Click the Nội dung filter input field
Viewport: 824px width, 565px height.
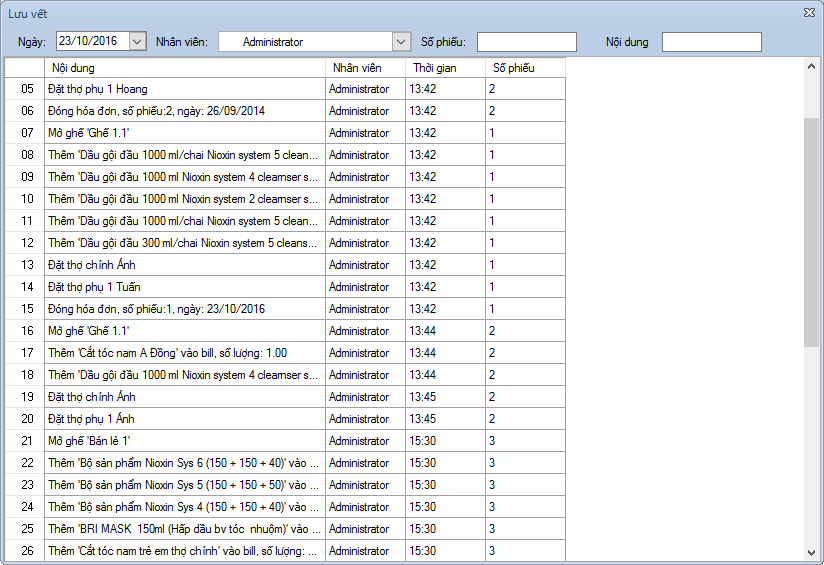pos(712,42)
